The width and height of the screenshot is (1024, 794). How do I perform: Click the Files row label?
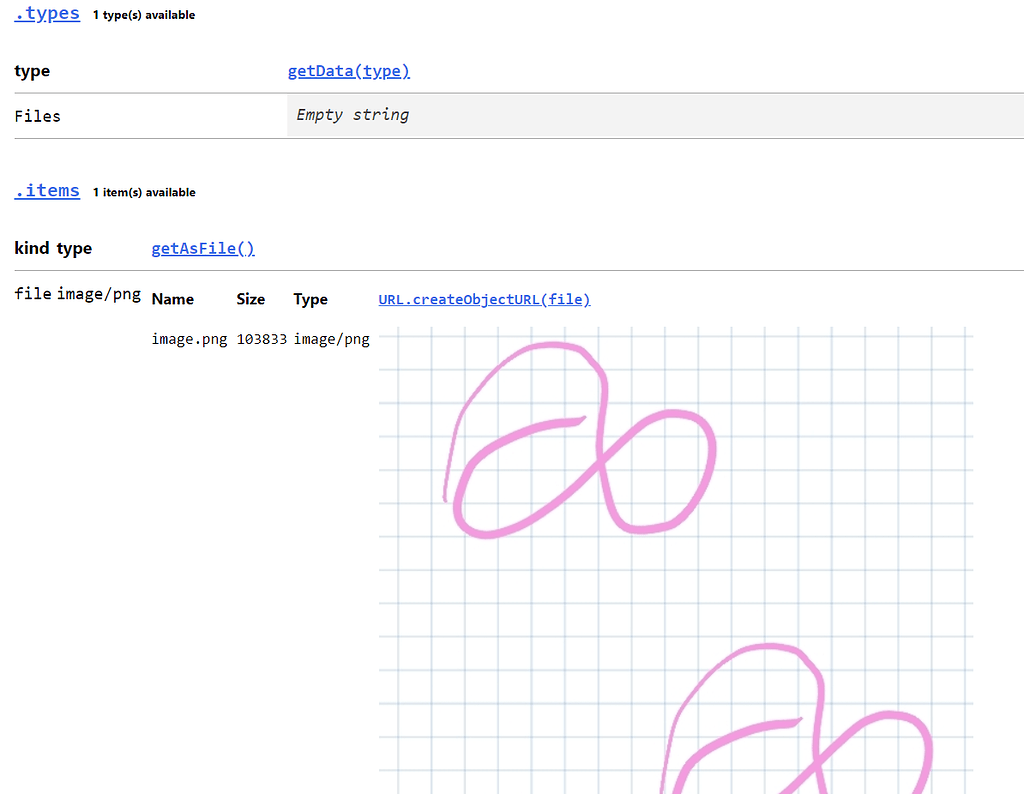(37, 115)
